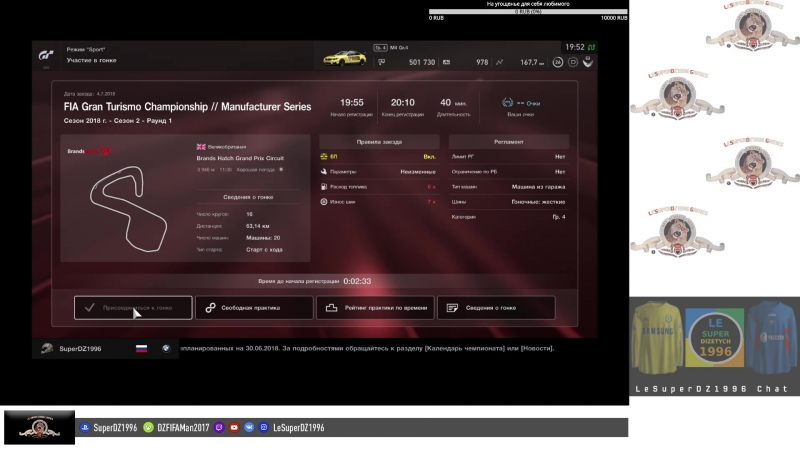This screenshot has width=800, height=450.
Task: Click the Категория row value Гр. 4
Action: click(559, 217)
